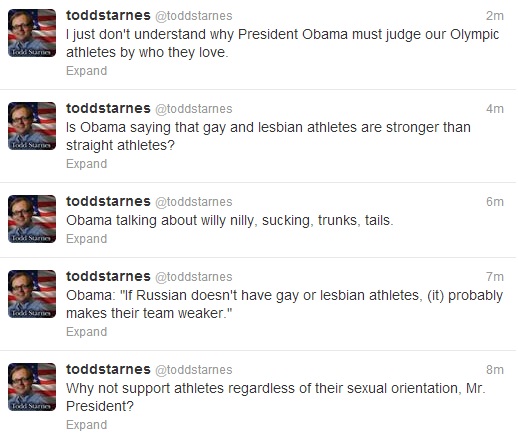Open the 4m timestamp link
The width and height of the screenshot is (518, 439).
point(495,109)
